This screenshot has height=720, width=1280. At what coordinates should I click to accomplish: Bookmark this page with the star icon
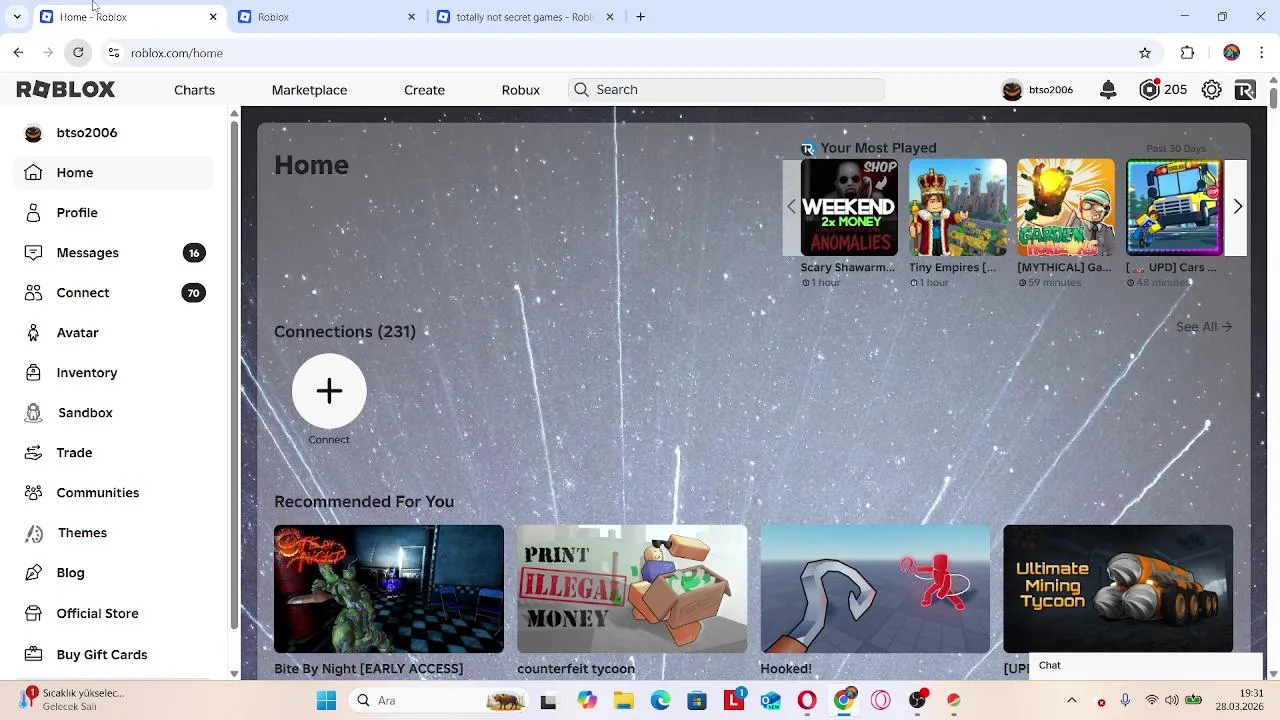(x=1145, y=53)
